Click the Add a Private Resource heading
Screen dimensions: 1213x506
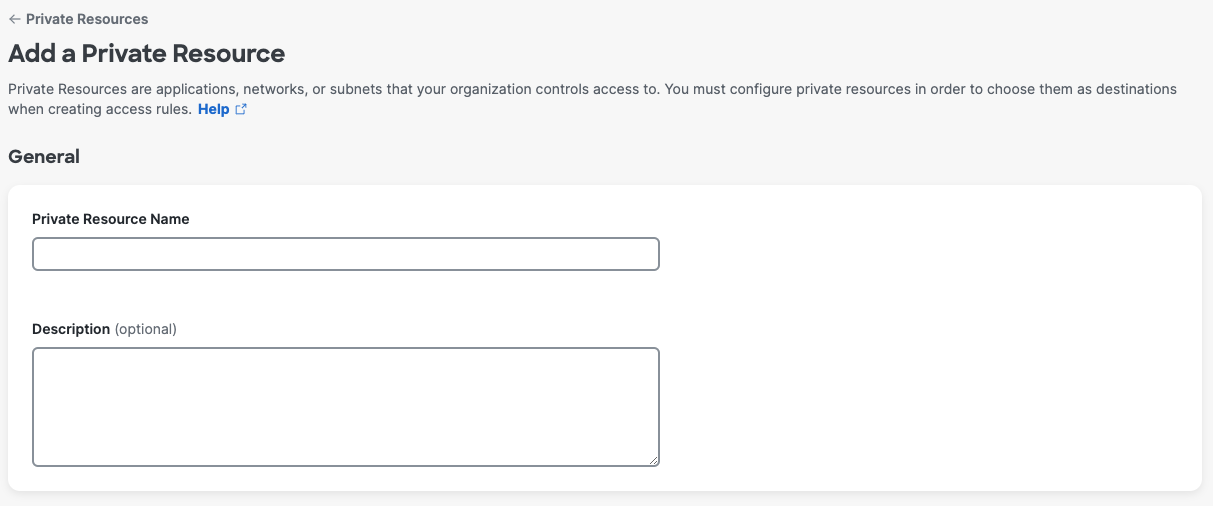click(146, 53)
